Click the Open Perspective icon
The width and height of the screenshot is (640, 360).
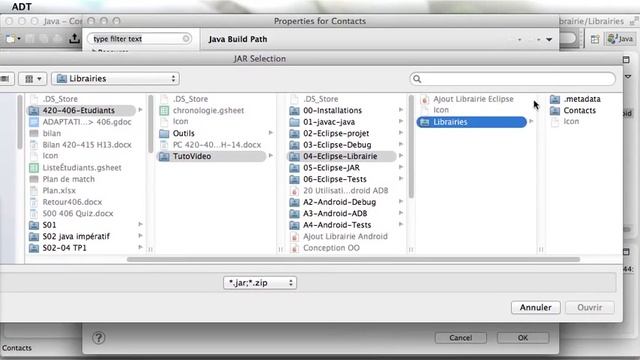point(595,39)
